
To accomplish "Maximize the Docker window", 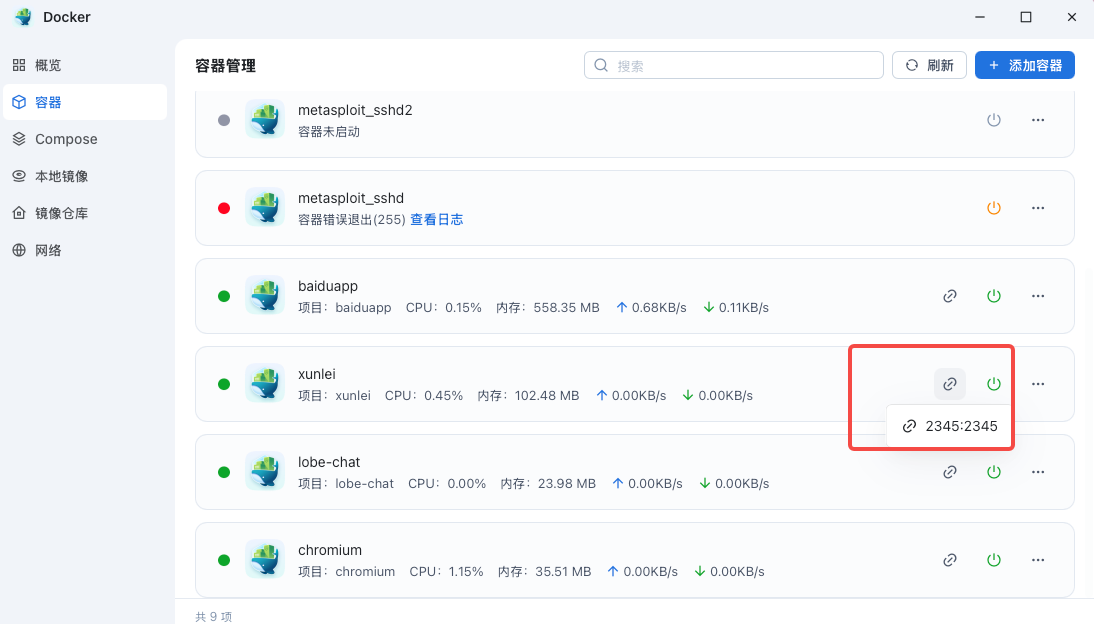I will 1026,17.
